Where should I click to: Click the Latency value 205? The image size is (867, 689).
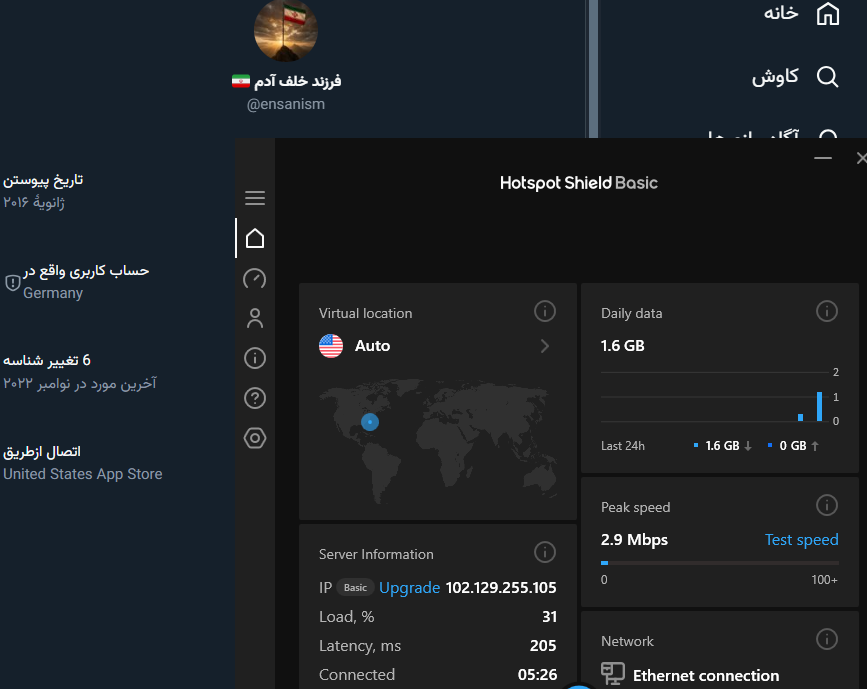543,646
